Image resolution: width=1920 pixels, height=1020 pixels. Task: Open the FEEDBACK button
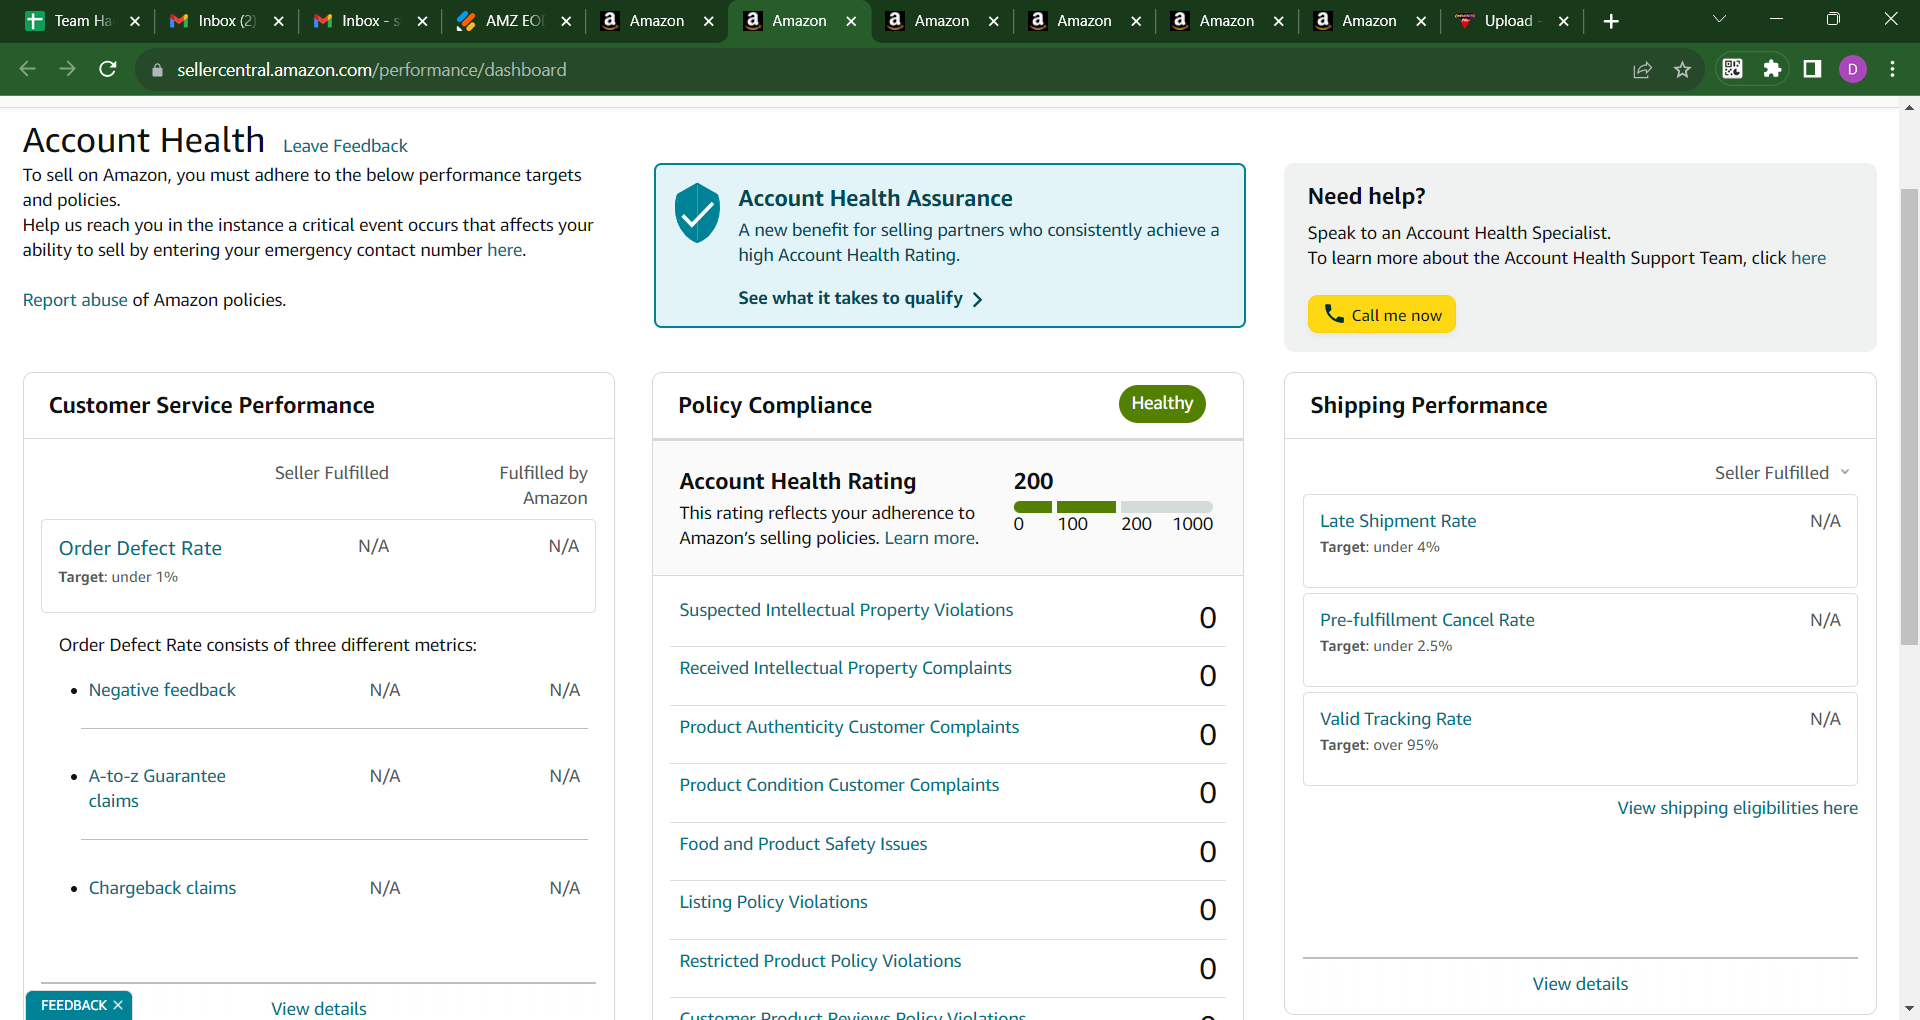(x=74, y=1005)
